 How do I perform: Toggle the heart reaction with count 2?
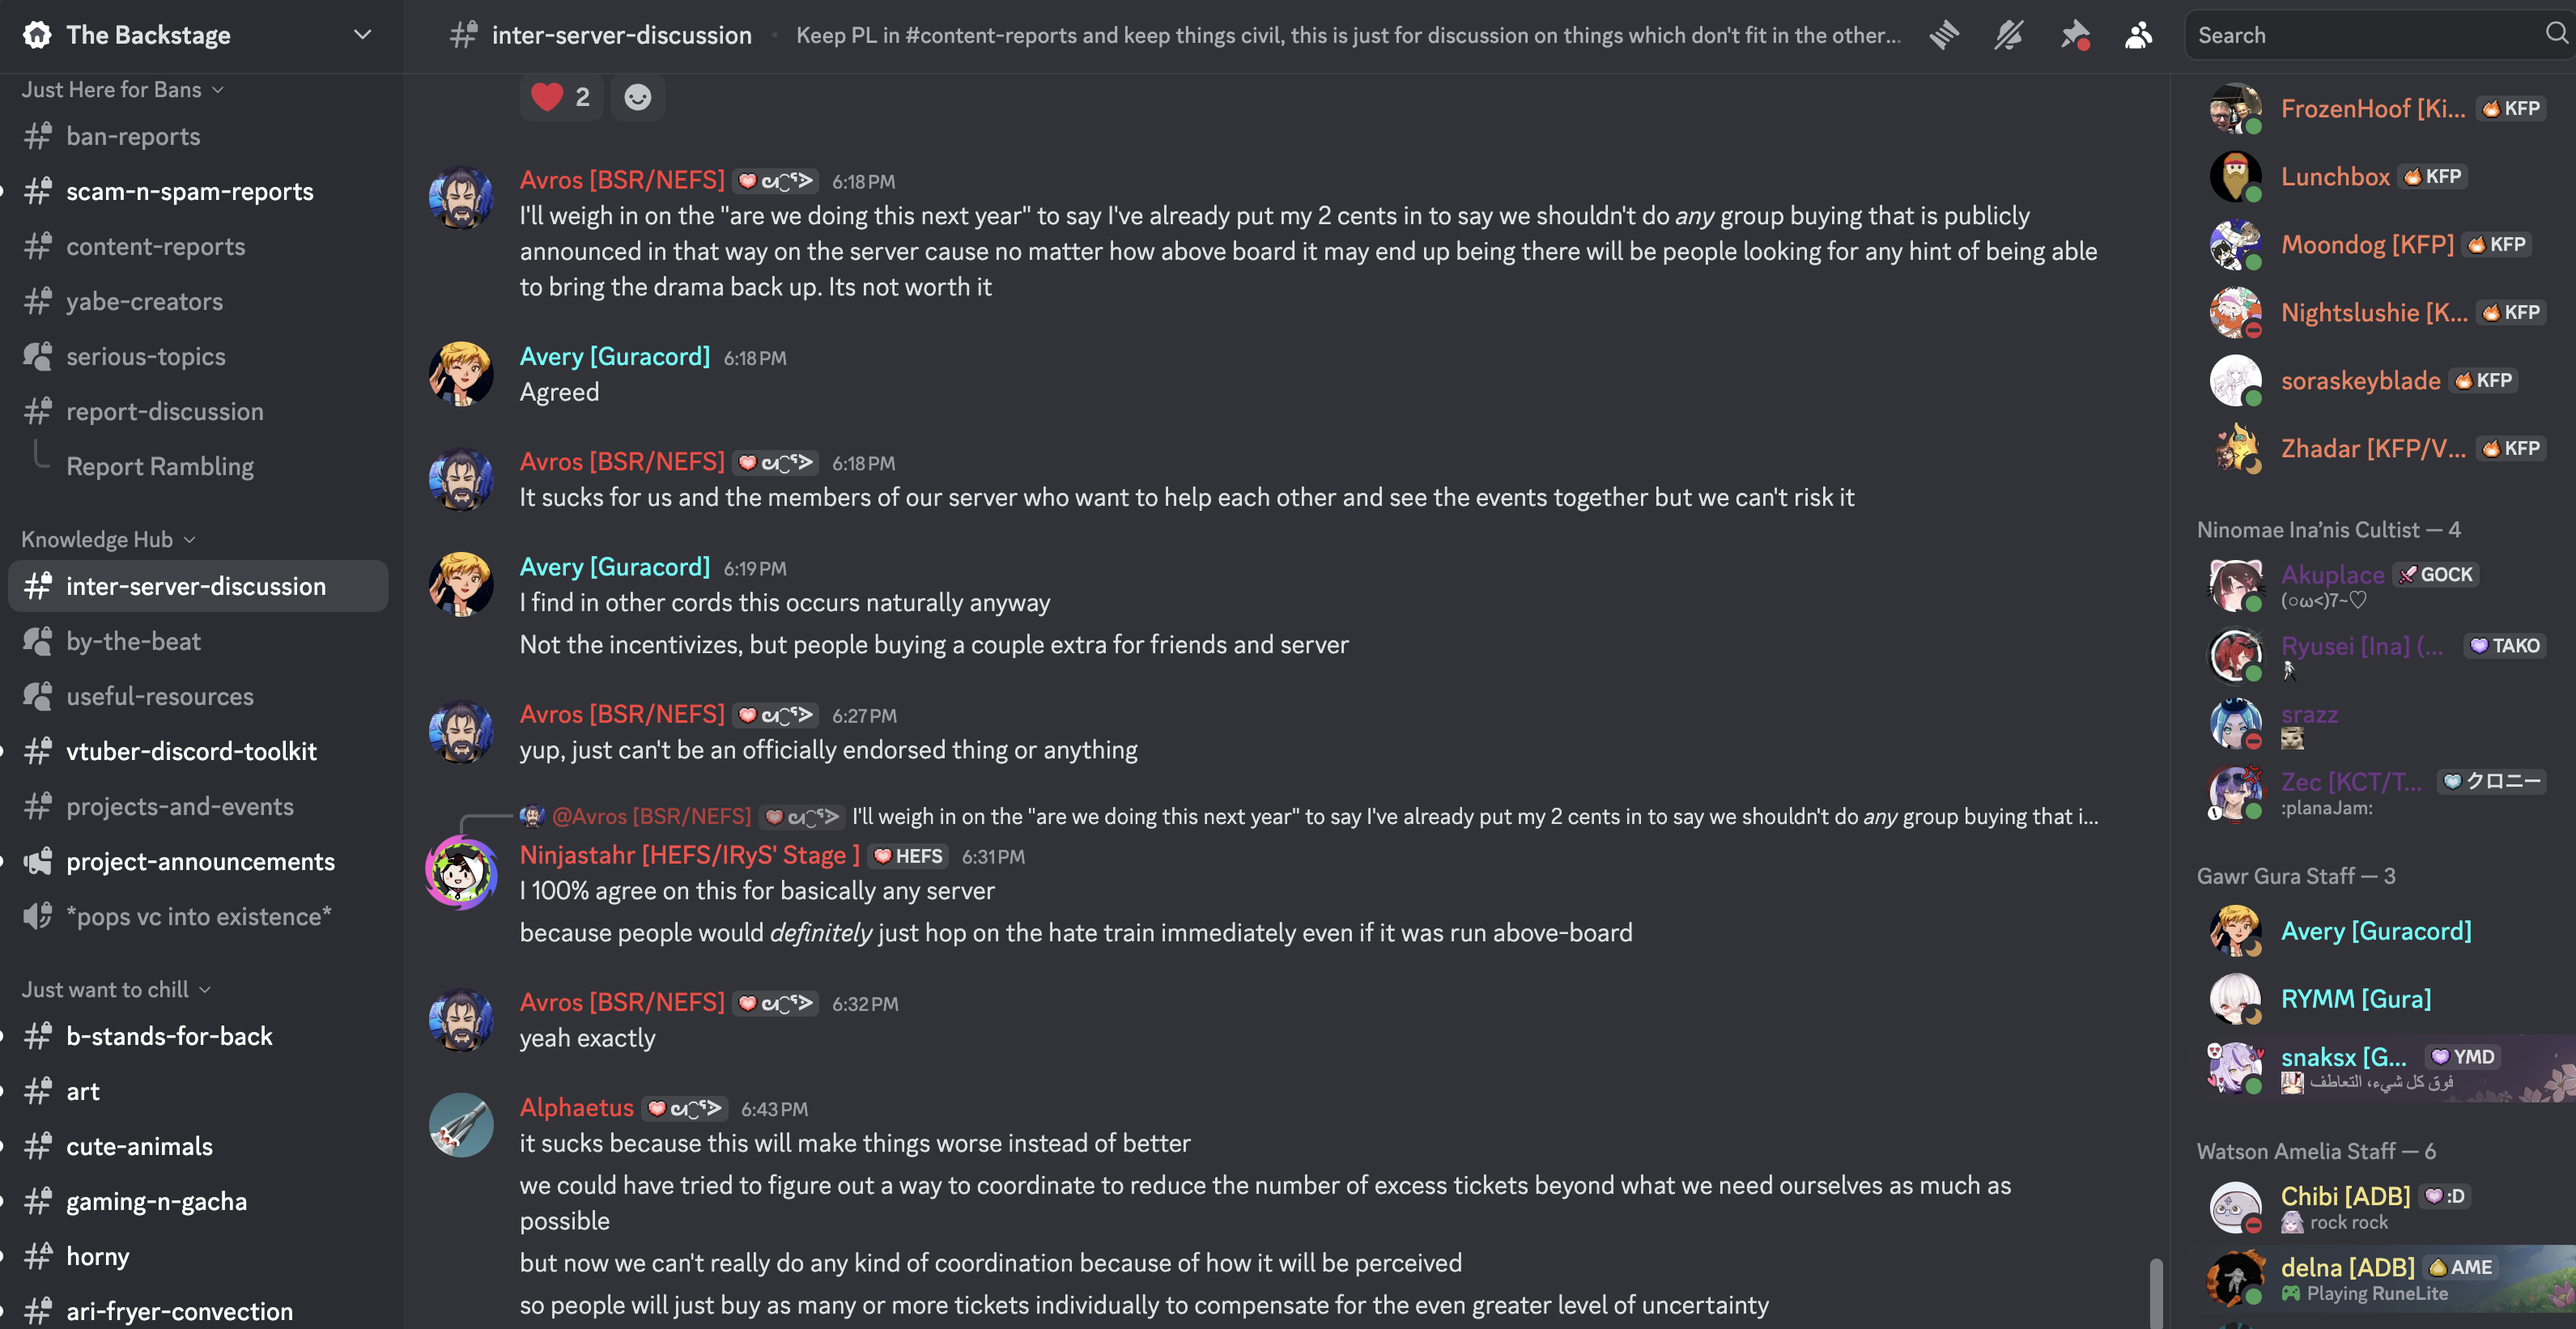(561, 97)
